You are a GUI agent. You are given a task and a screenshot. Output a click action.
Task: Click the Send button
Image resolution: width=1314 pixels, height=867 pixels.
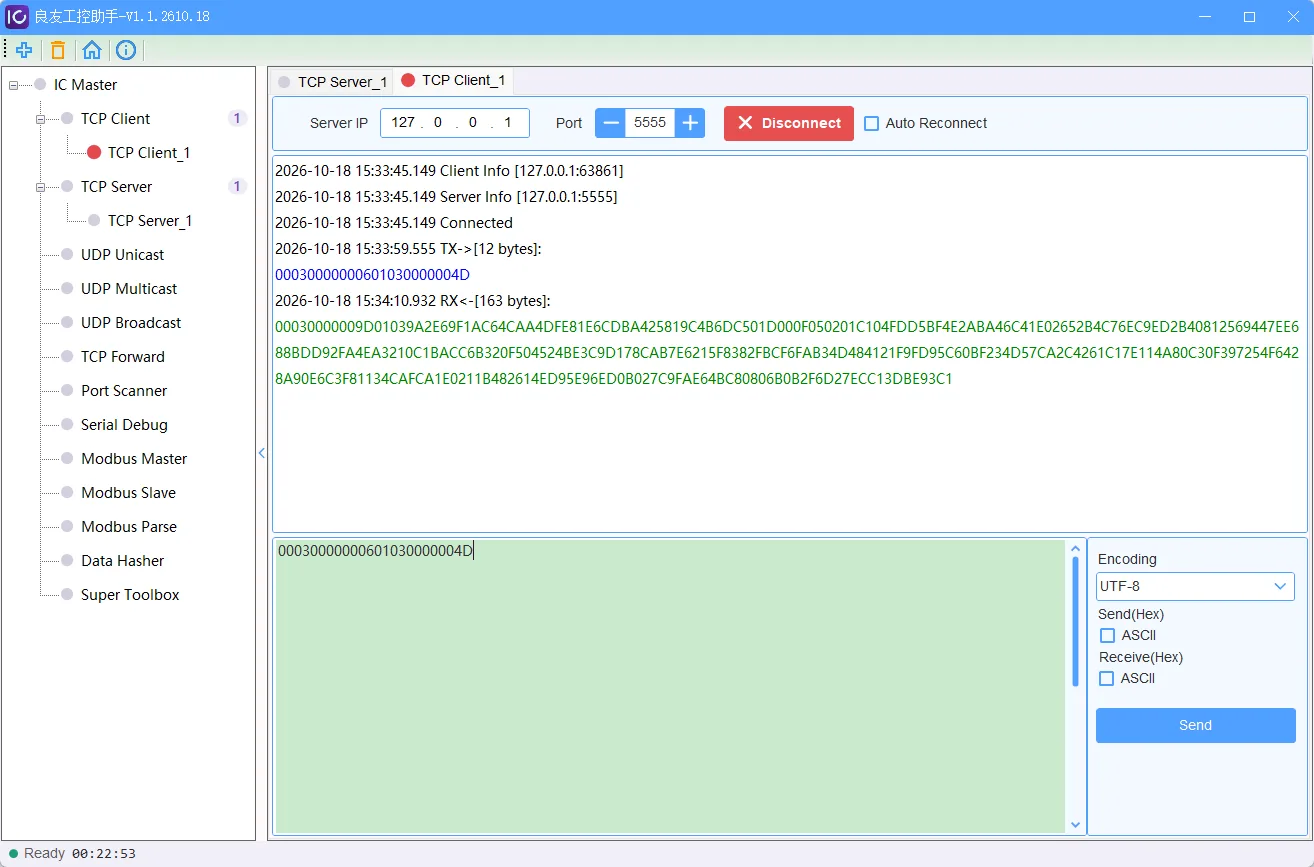[x=1195, y=726]
